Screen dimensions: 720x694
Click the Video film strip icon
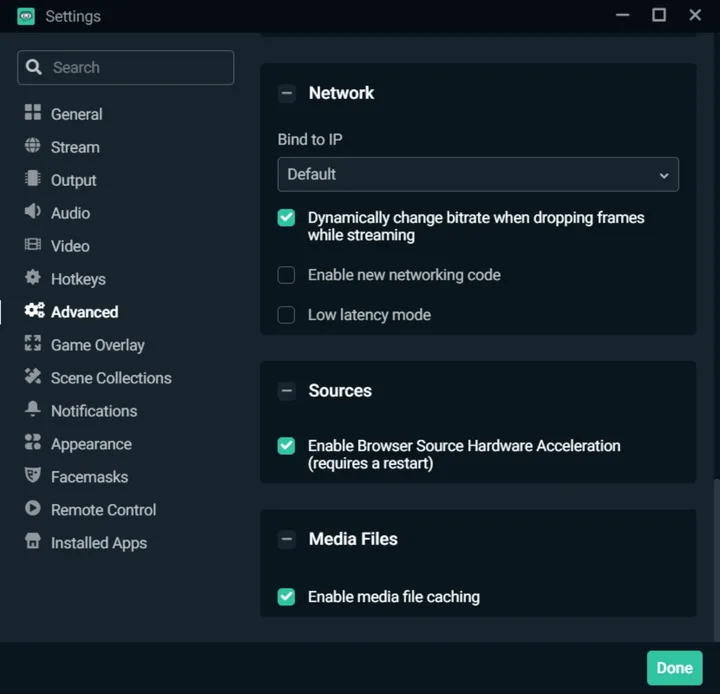point(33,244)
